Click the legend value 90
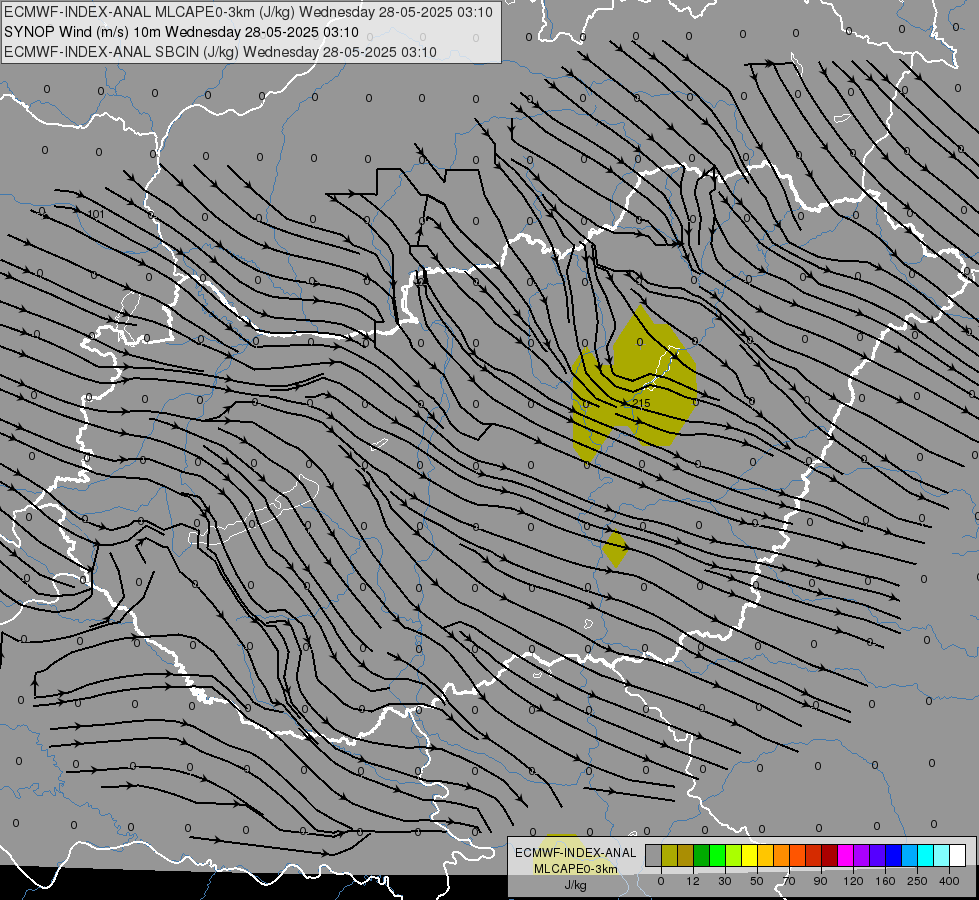The image size is (979, 900). pos(820,881)
